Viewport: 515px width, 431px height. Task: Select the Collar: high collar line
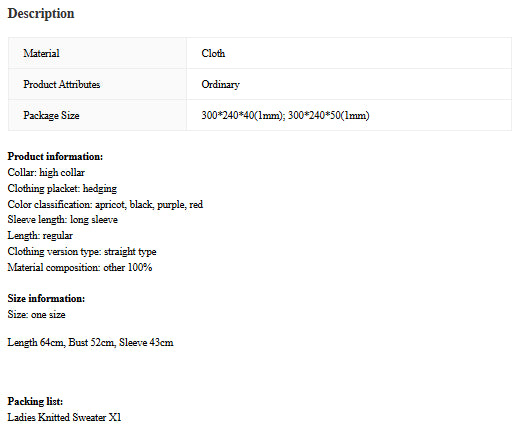point(46,172)
